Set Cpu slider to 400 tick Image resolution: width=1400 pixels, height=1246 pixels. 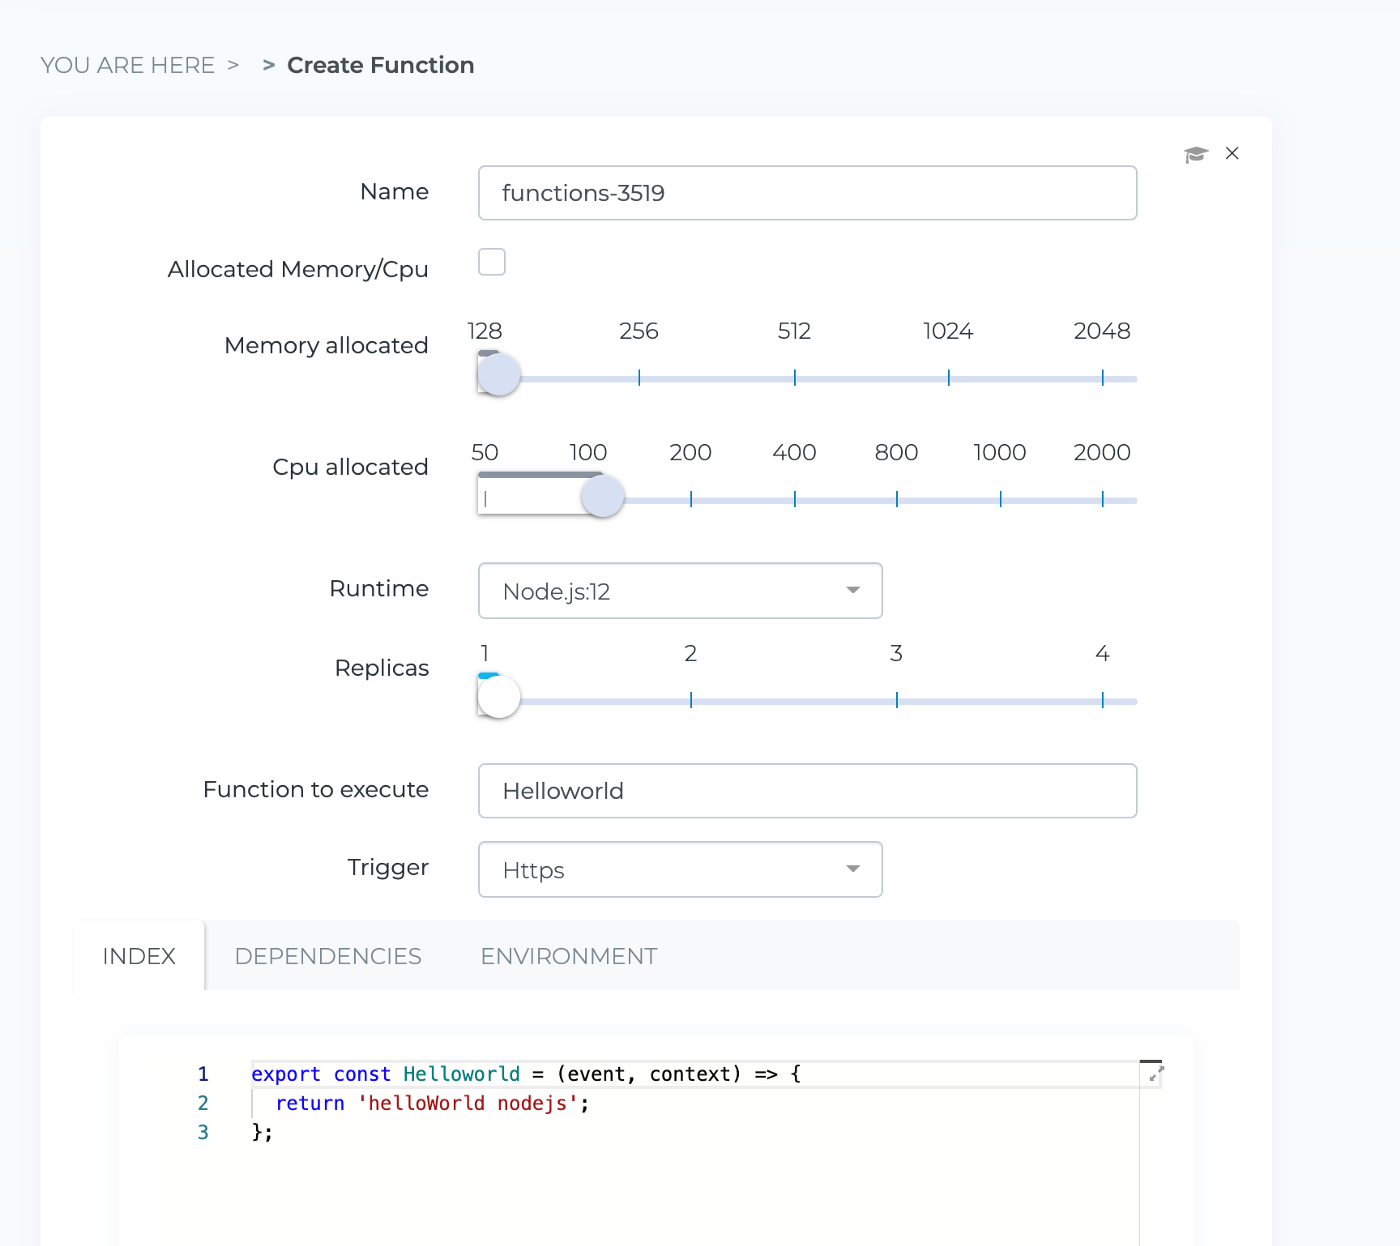tap(795, 499)
